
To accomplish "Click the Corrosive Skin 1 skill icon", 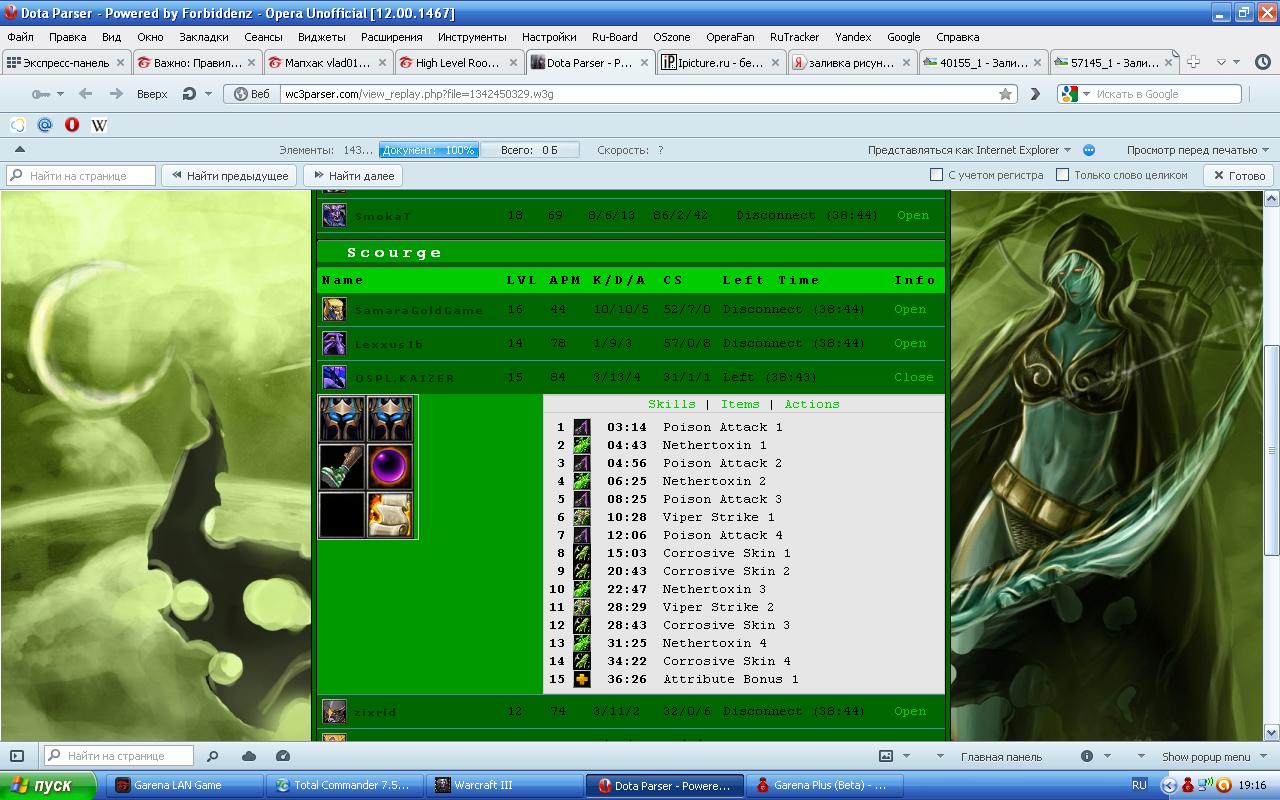I will point(582,553).
